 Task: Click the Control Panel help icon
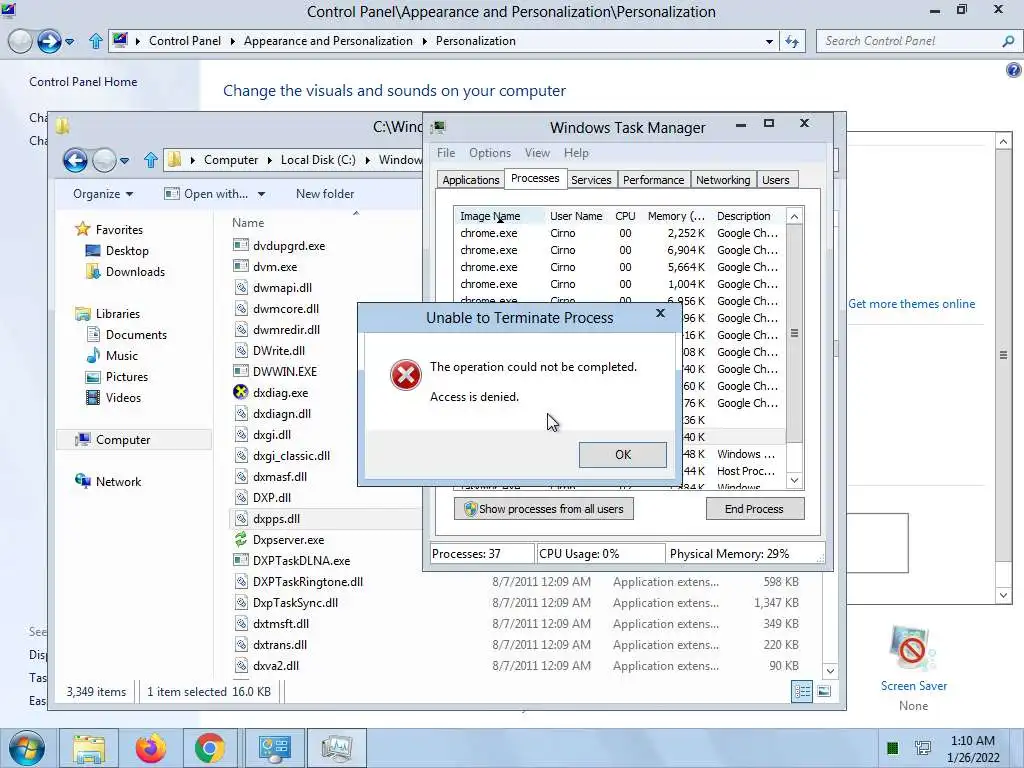[x=1014, y=70]
